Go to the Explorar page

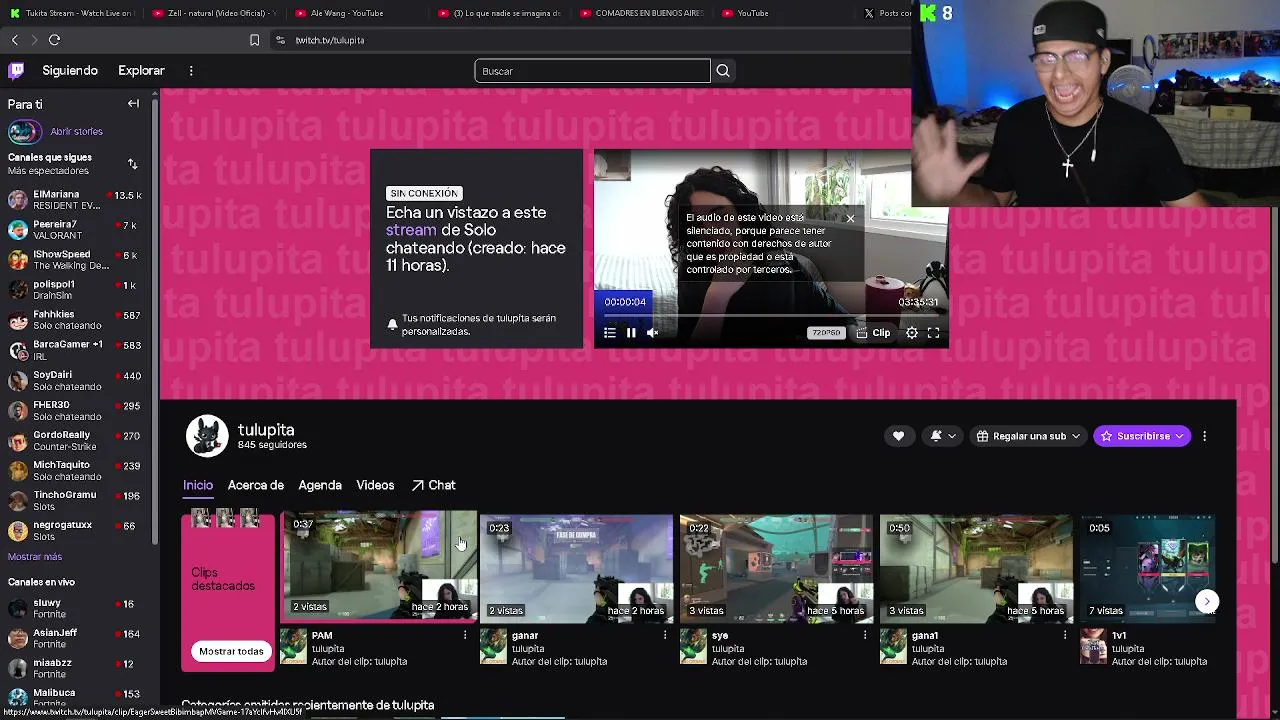click(141, 71)
